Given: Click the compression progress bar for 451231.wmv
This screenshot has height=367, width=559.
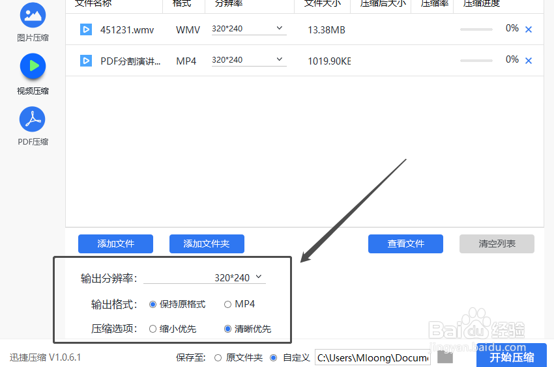Looking at the screenshot, I should coord(476,29).
